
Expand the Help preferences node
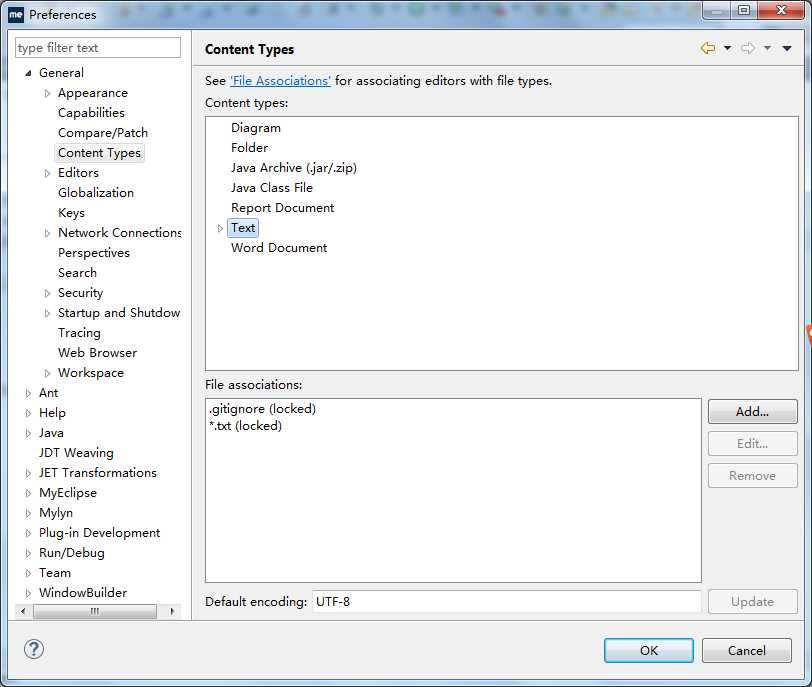(x=28, y=413)
